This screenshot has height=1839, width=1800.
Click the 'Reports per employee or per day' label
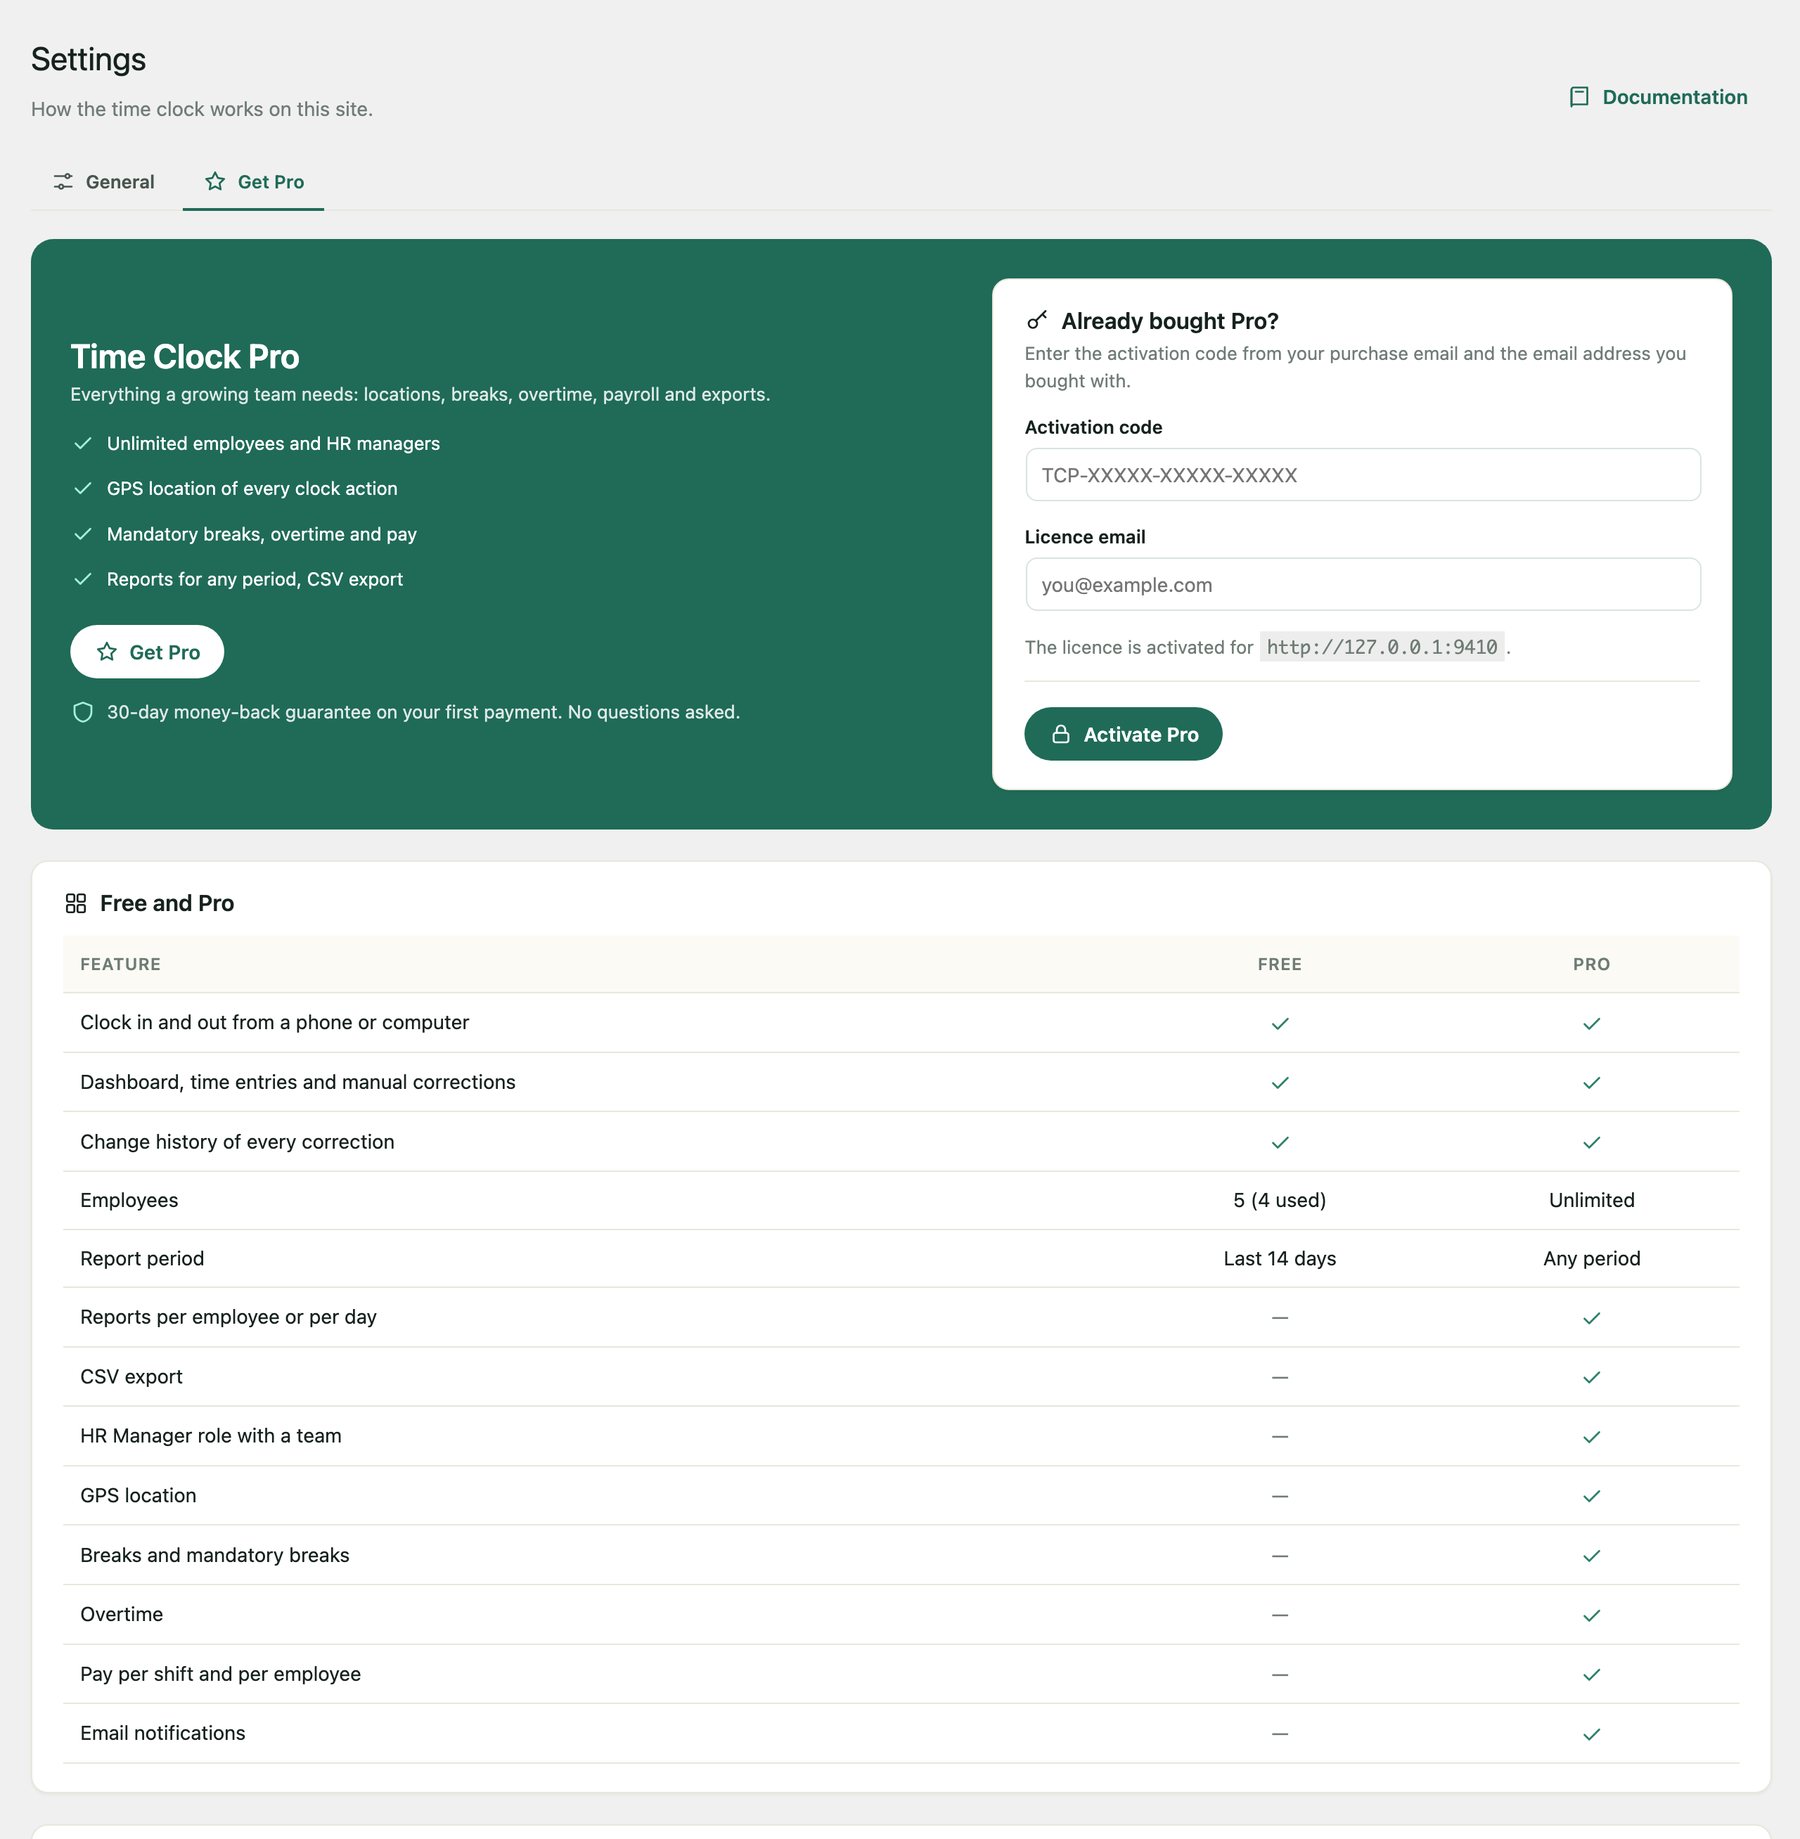[x=228, y=1317]
